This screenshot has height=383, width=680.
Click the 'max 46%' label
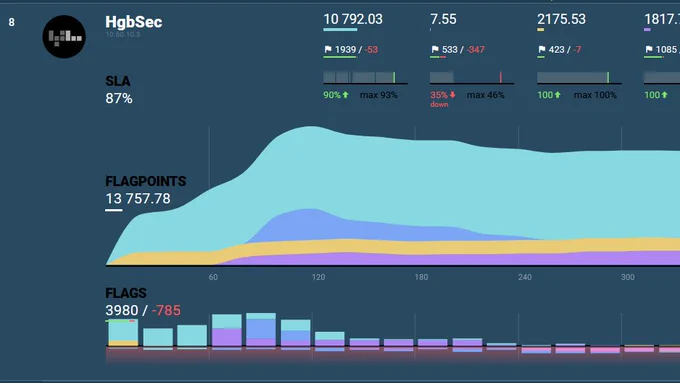pos(485,95)
